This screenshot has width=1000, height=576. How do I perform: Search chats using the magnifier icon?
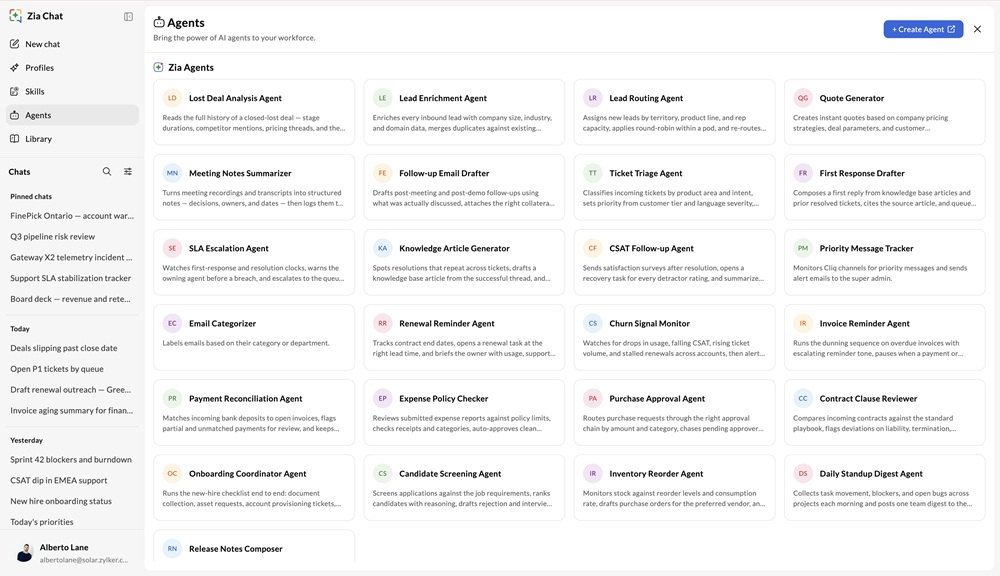(107, 172)
